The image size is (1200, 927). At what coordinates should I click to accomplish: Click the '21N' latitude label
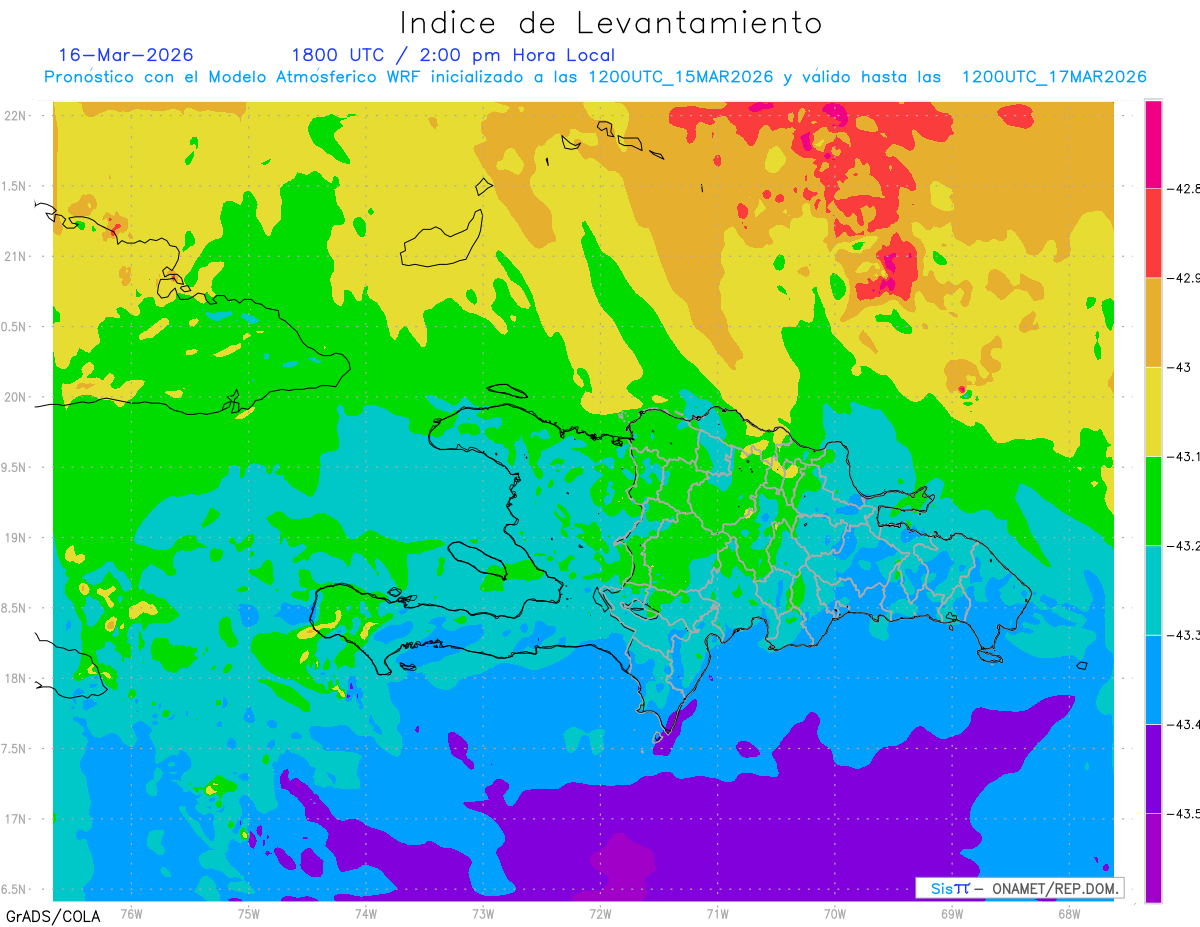pos(17,256)
